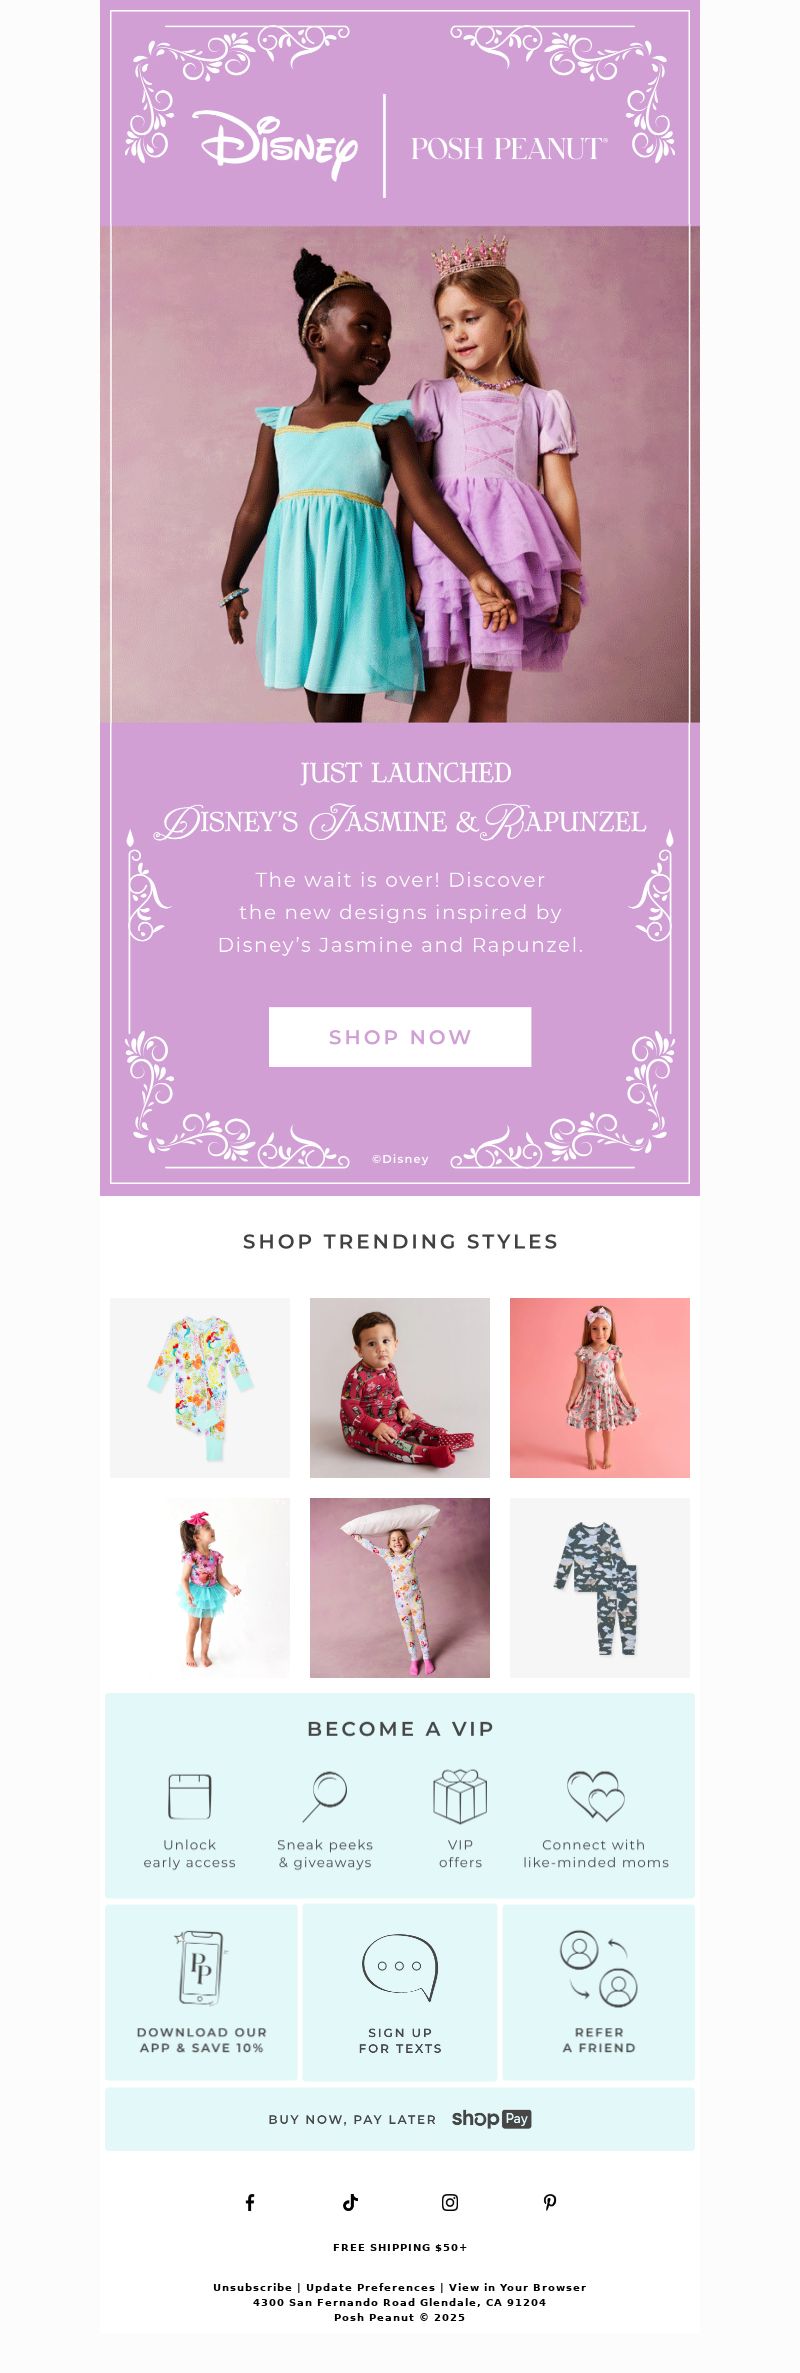Click the sneak peeks magnifier icon
Screen dimensions: 800x2373
325,1797
